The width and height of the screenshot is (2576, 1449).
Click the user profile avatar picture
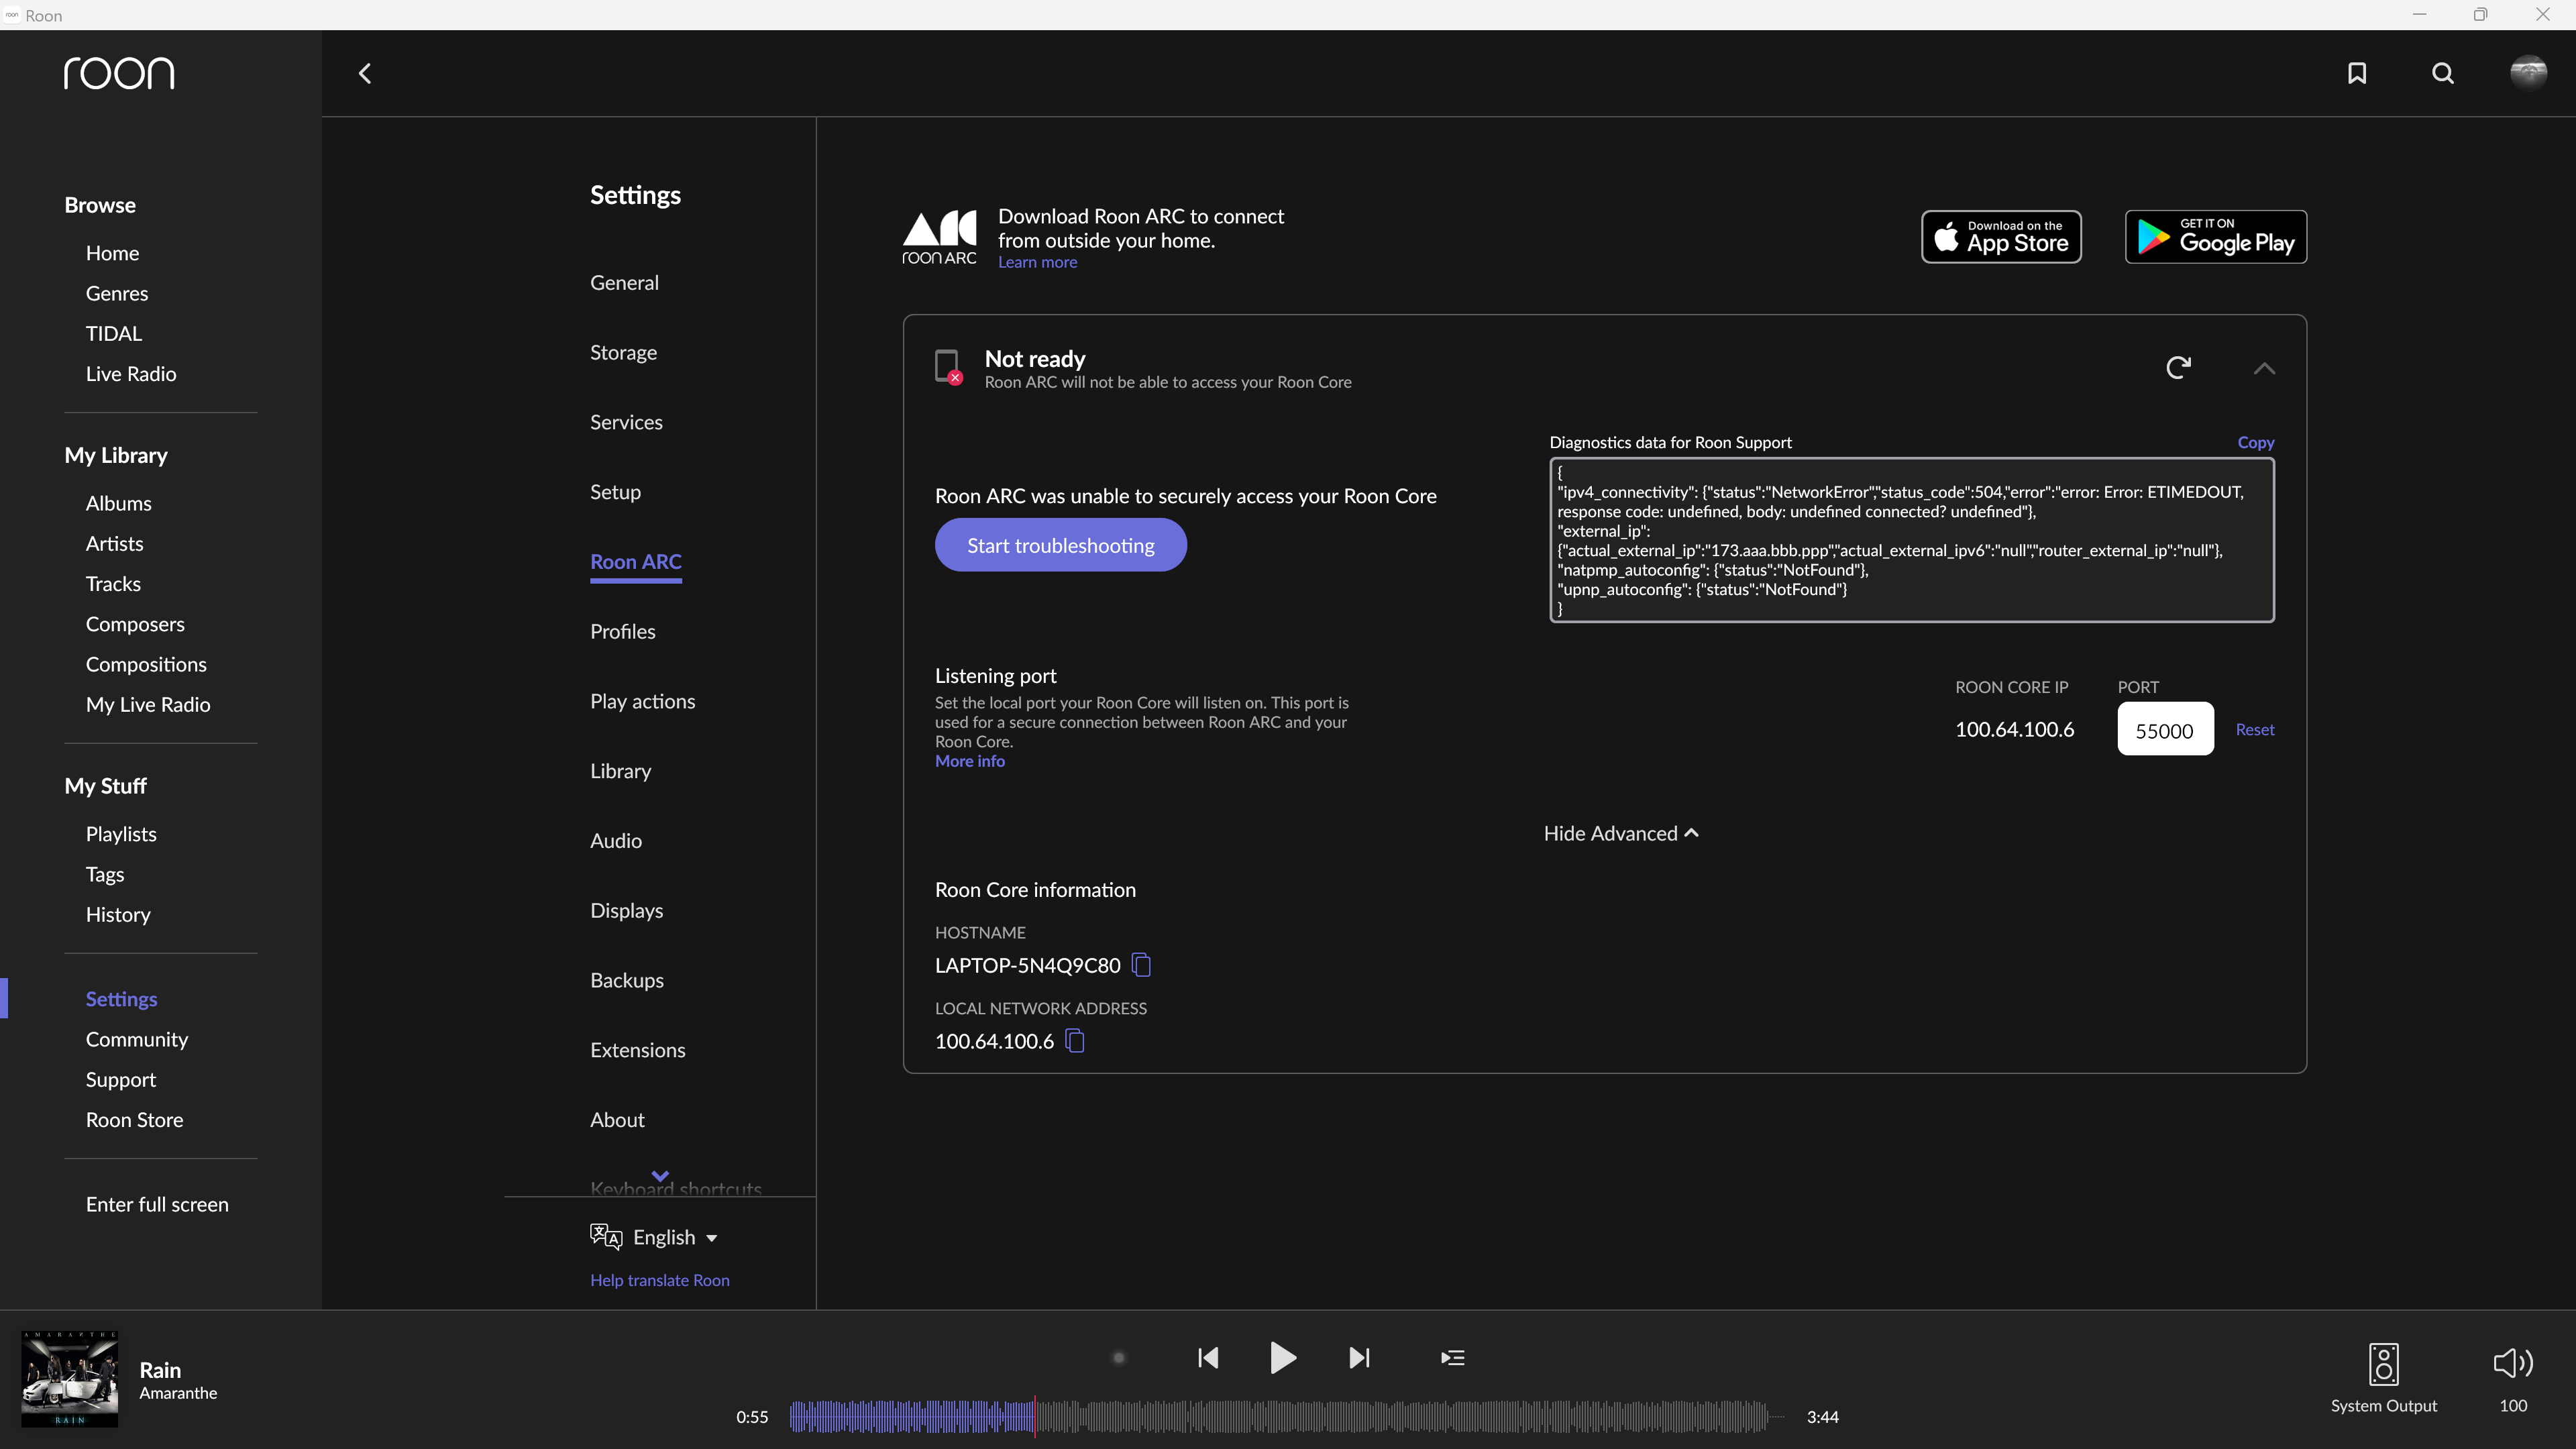[x=2529, y=73]
